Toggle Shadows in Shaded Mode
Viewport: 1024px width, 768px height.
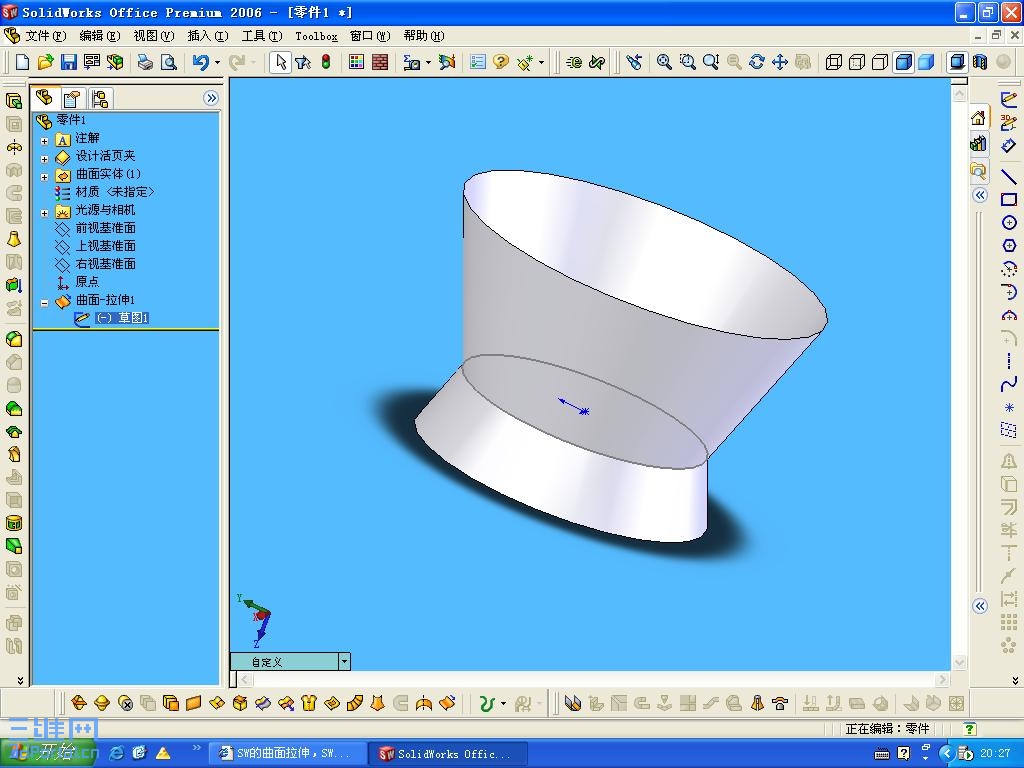click(x=957, y=62)
